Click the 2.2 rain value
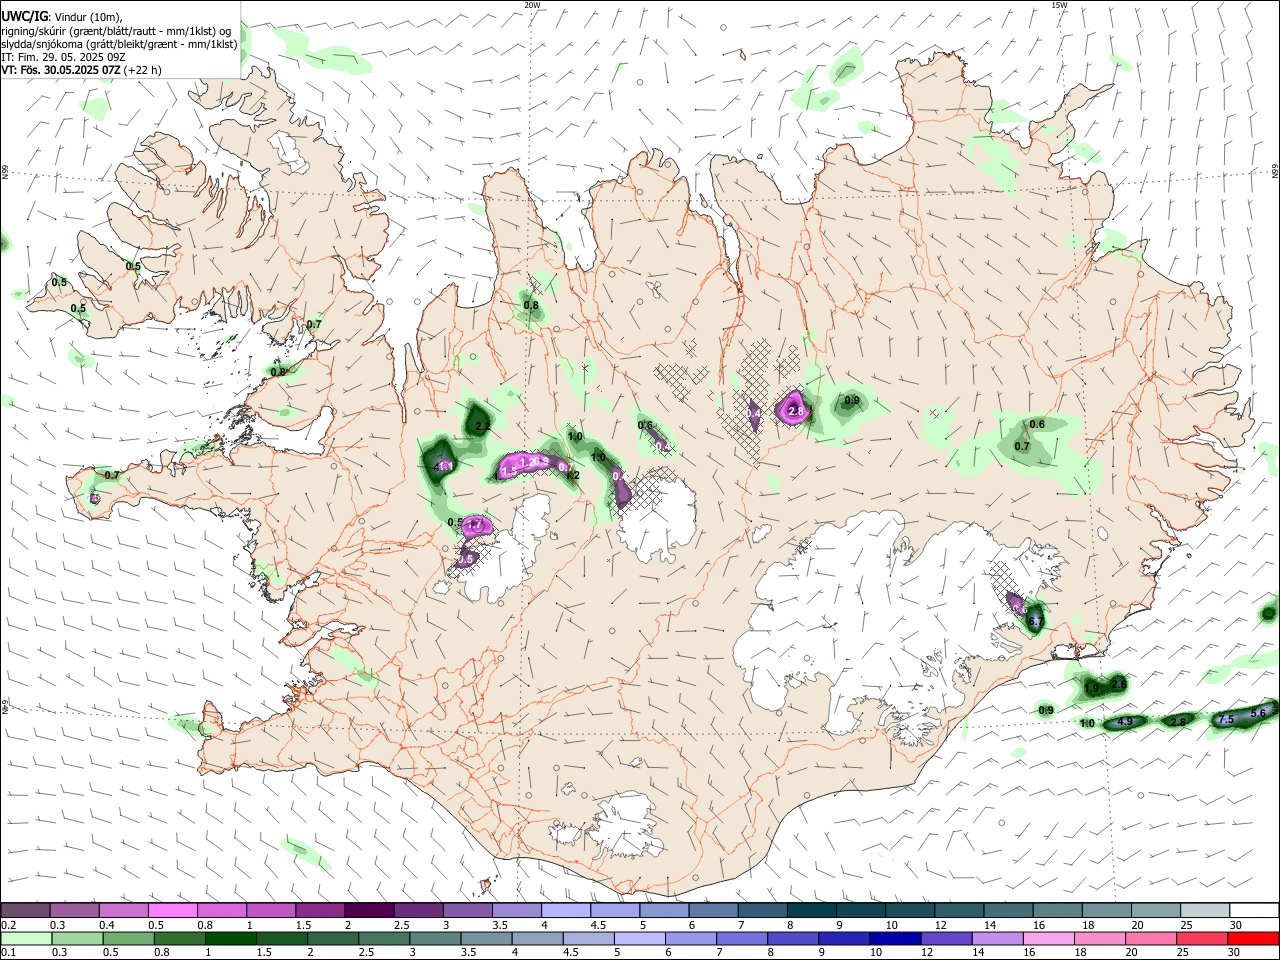 [483, 426]
